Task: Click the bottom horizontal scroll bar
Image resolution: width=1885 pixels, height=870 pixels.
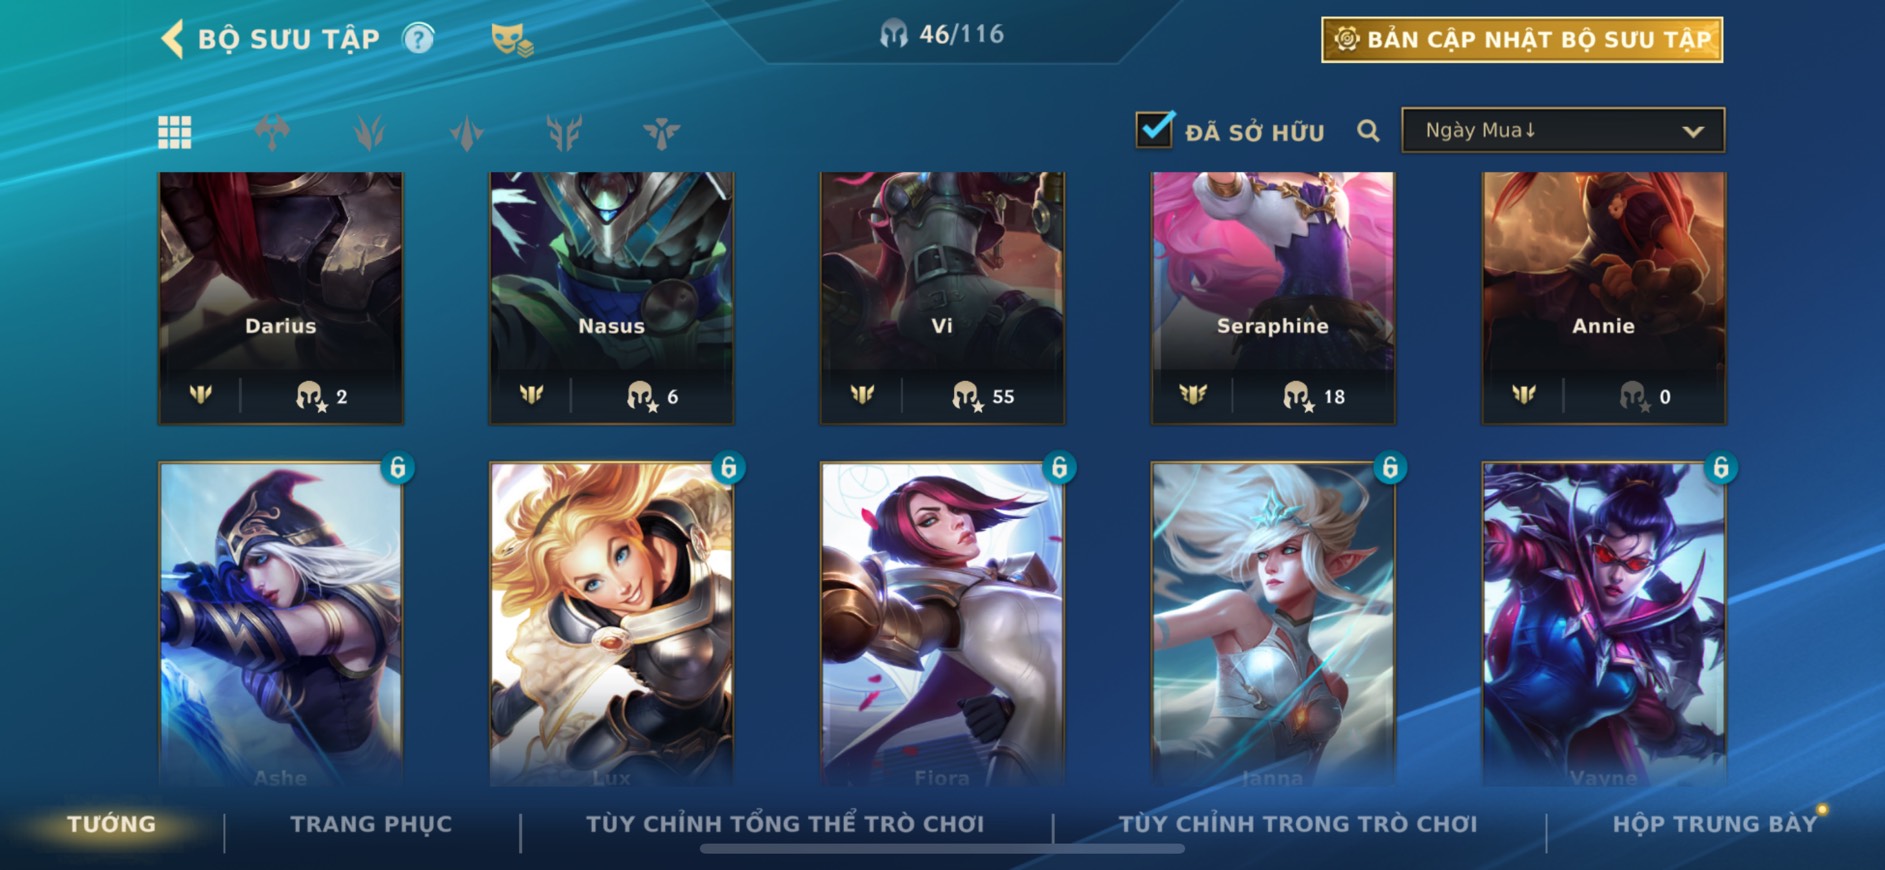Action: (x=942, y=849)
